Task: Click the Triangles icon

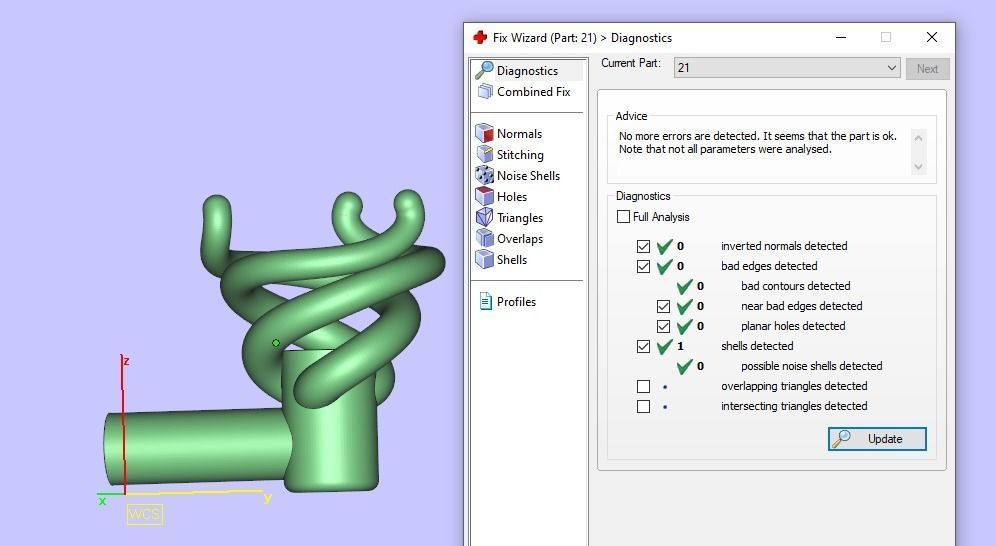Action: (485, 217)
